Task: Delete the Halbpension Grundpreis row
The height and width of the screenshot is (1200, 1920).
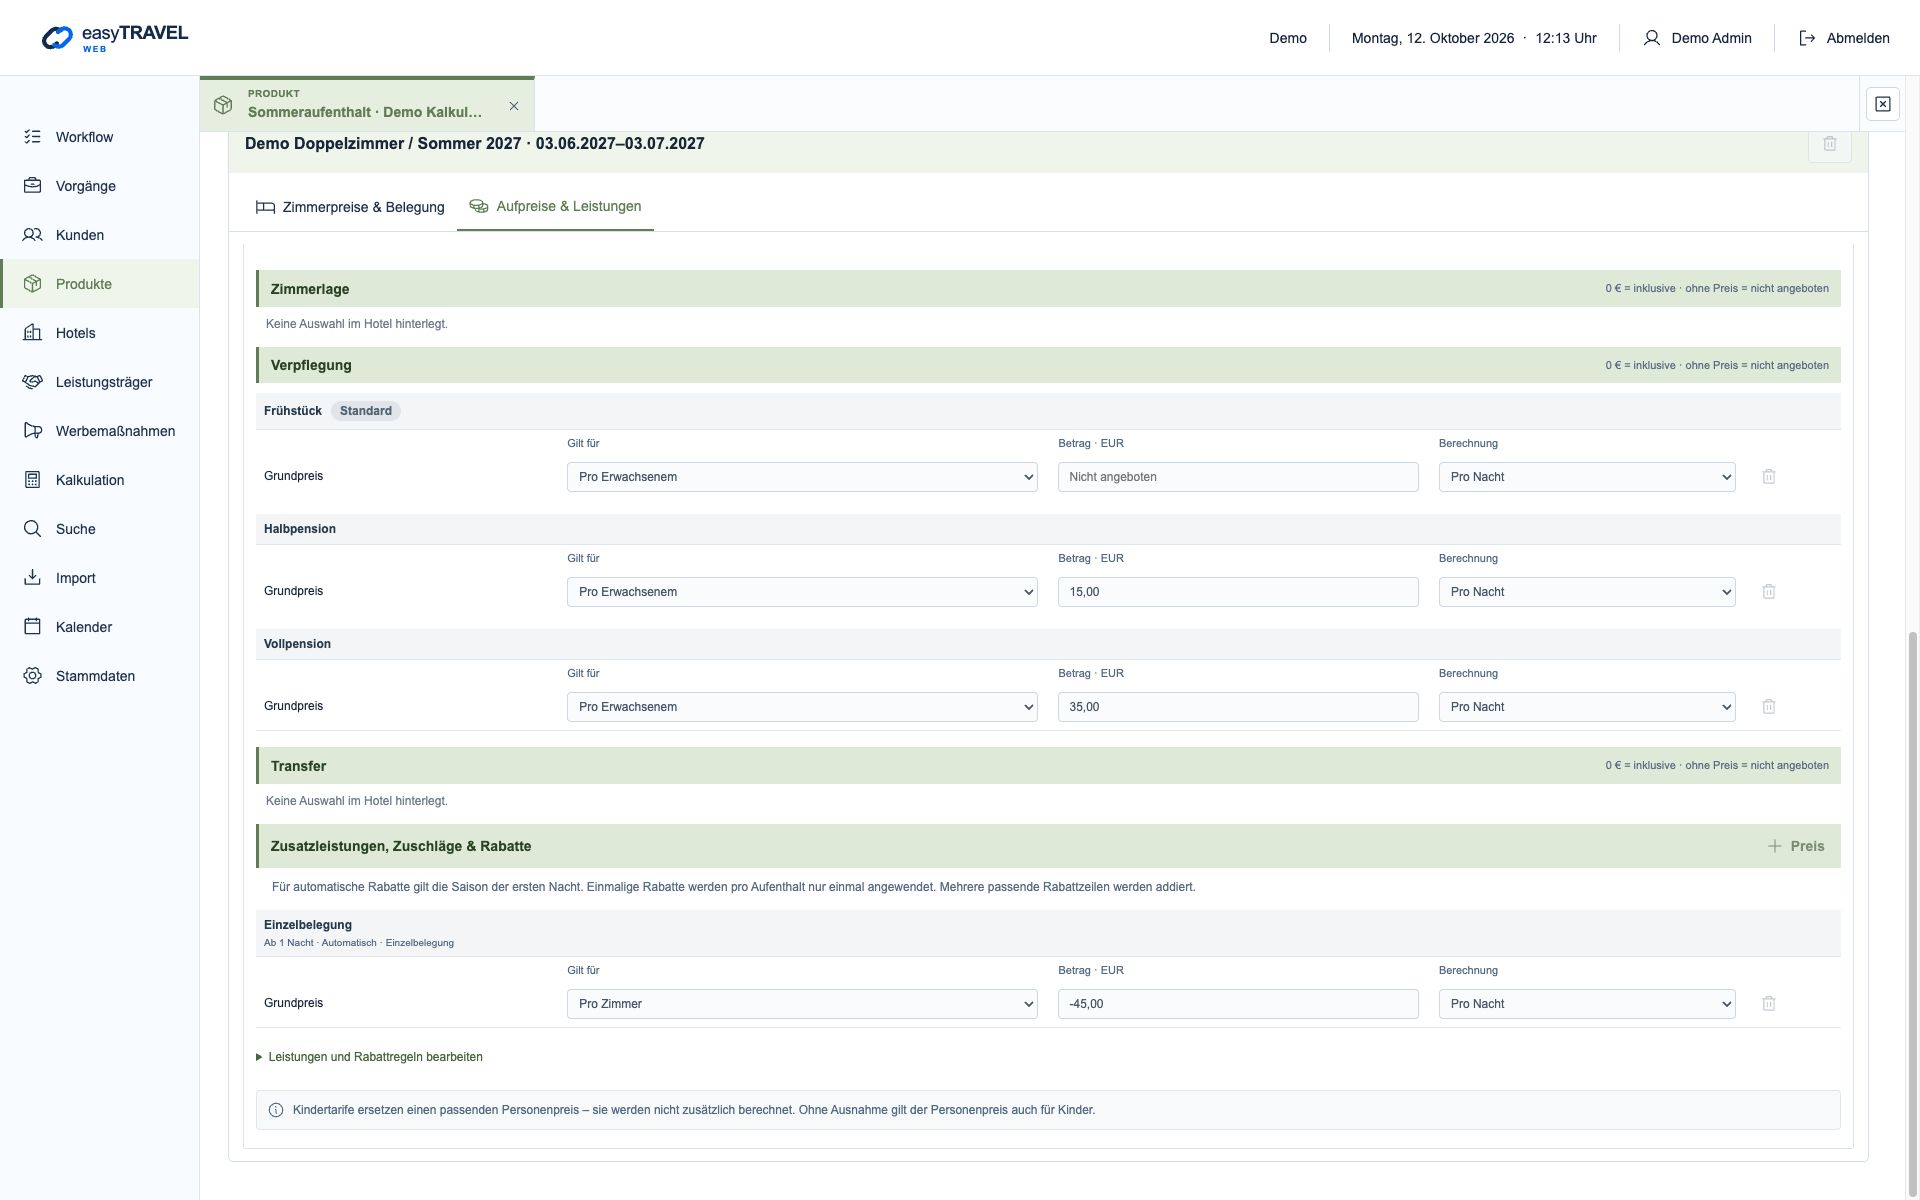Action: pyautogui.click(x=1768, y=592)
